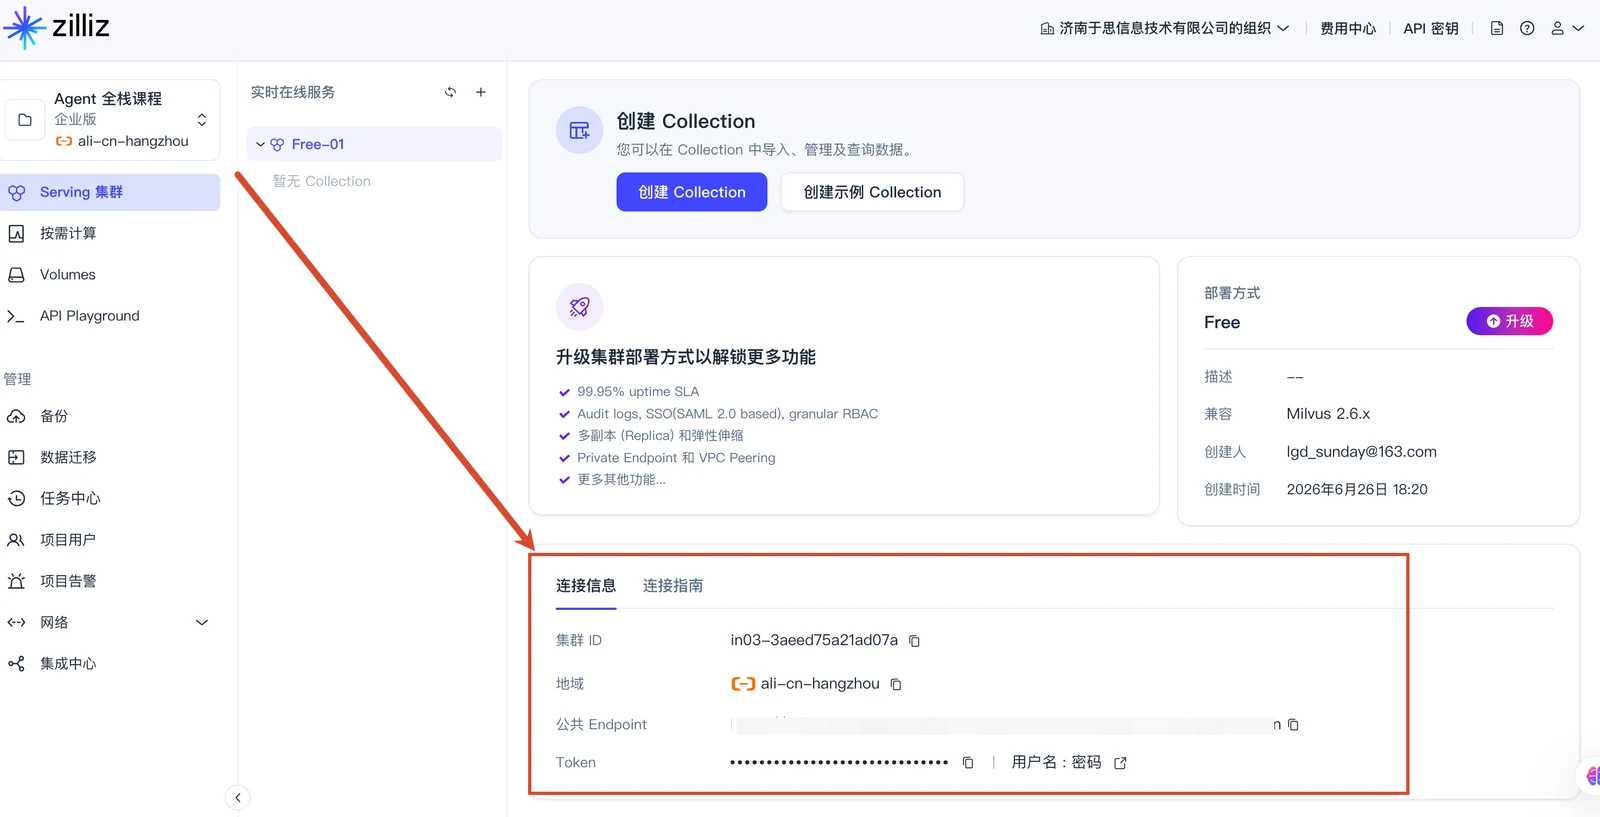Click the 创建 Collection button
Viewport: 1600px width, 817px height.
(x=692, y=192)
